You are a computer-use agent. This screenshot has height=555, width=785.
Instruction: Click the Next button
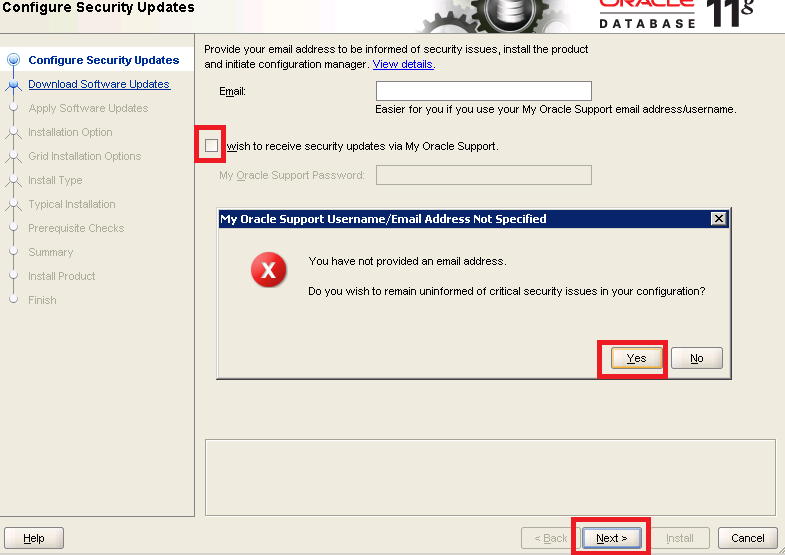[612, 538]
